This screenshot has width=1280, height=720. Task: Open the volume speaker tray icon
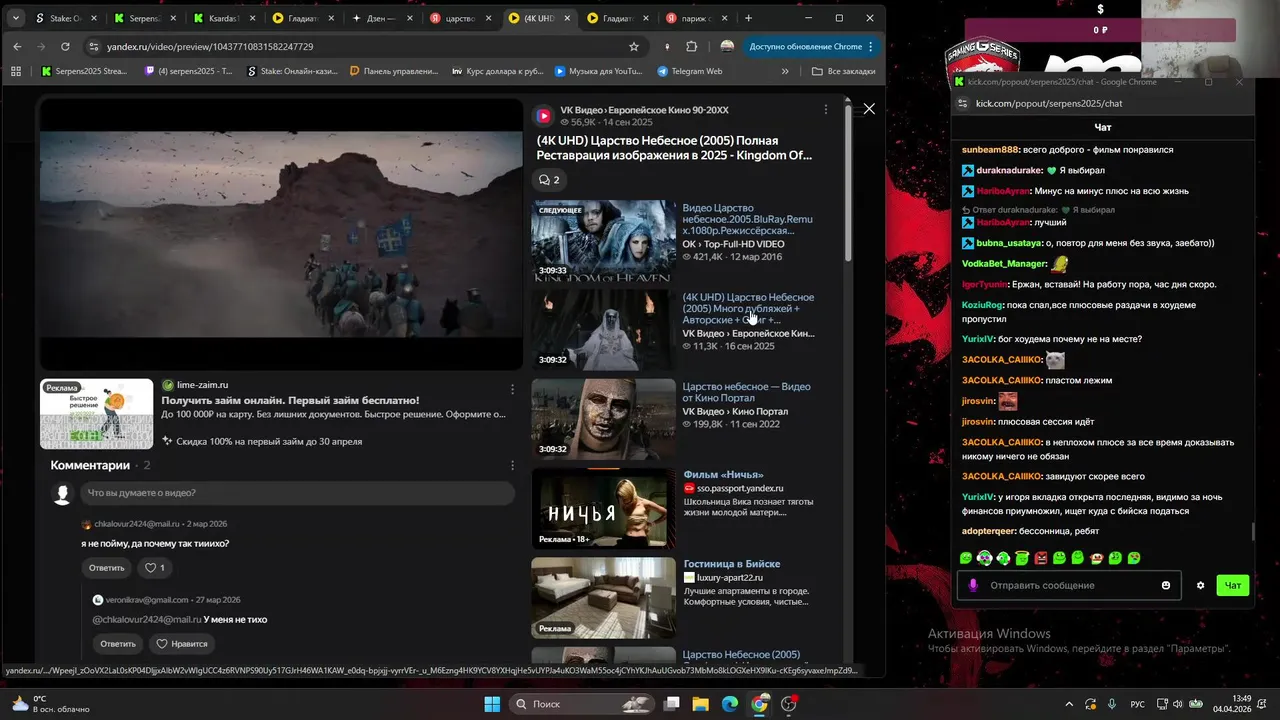[x=1178, y=704]
